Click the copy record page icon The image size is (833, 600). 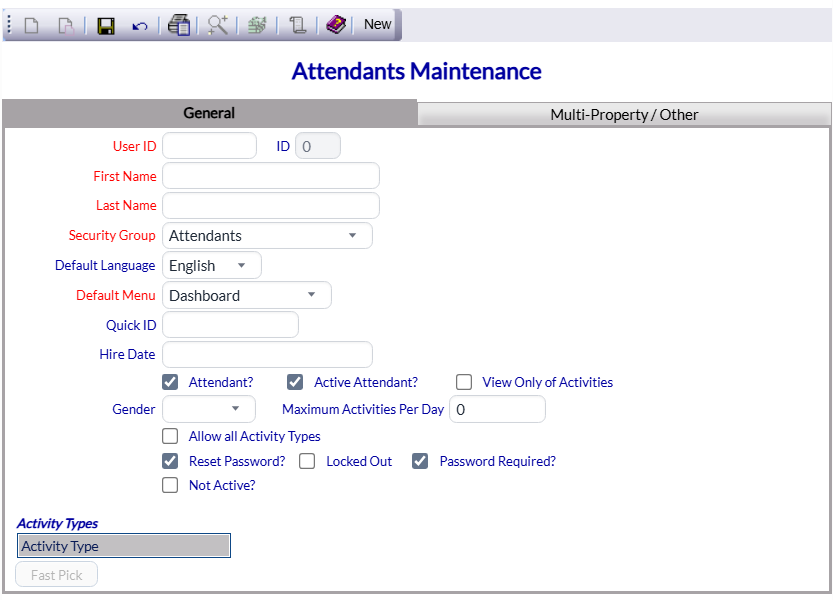66,25
